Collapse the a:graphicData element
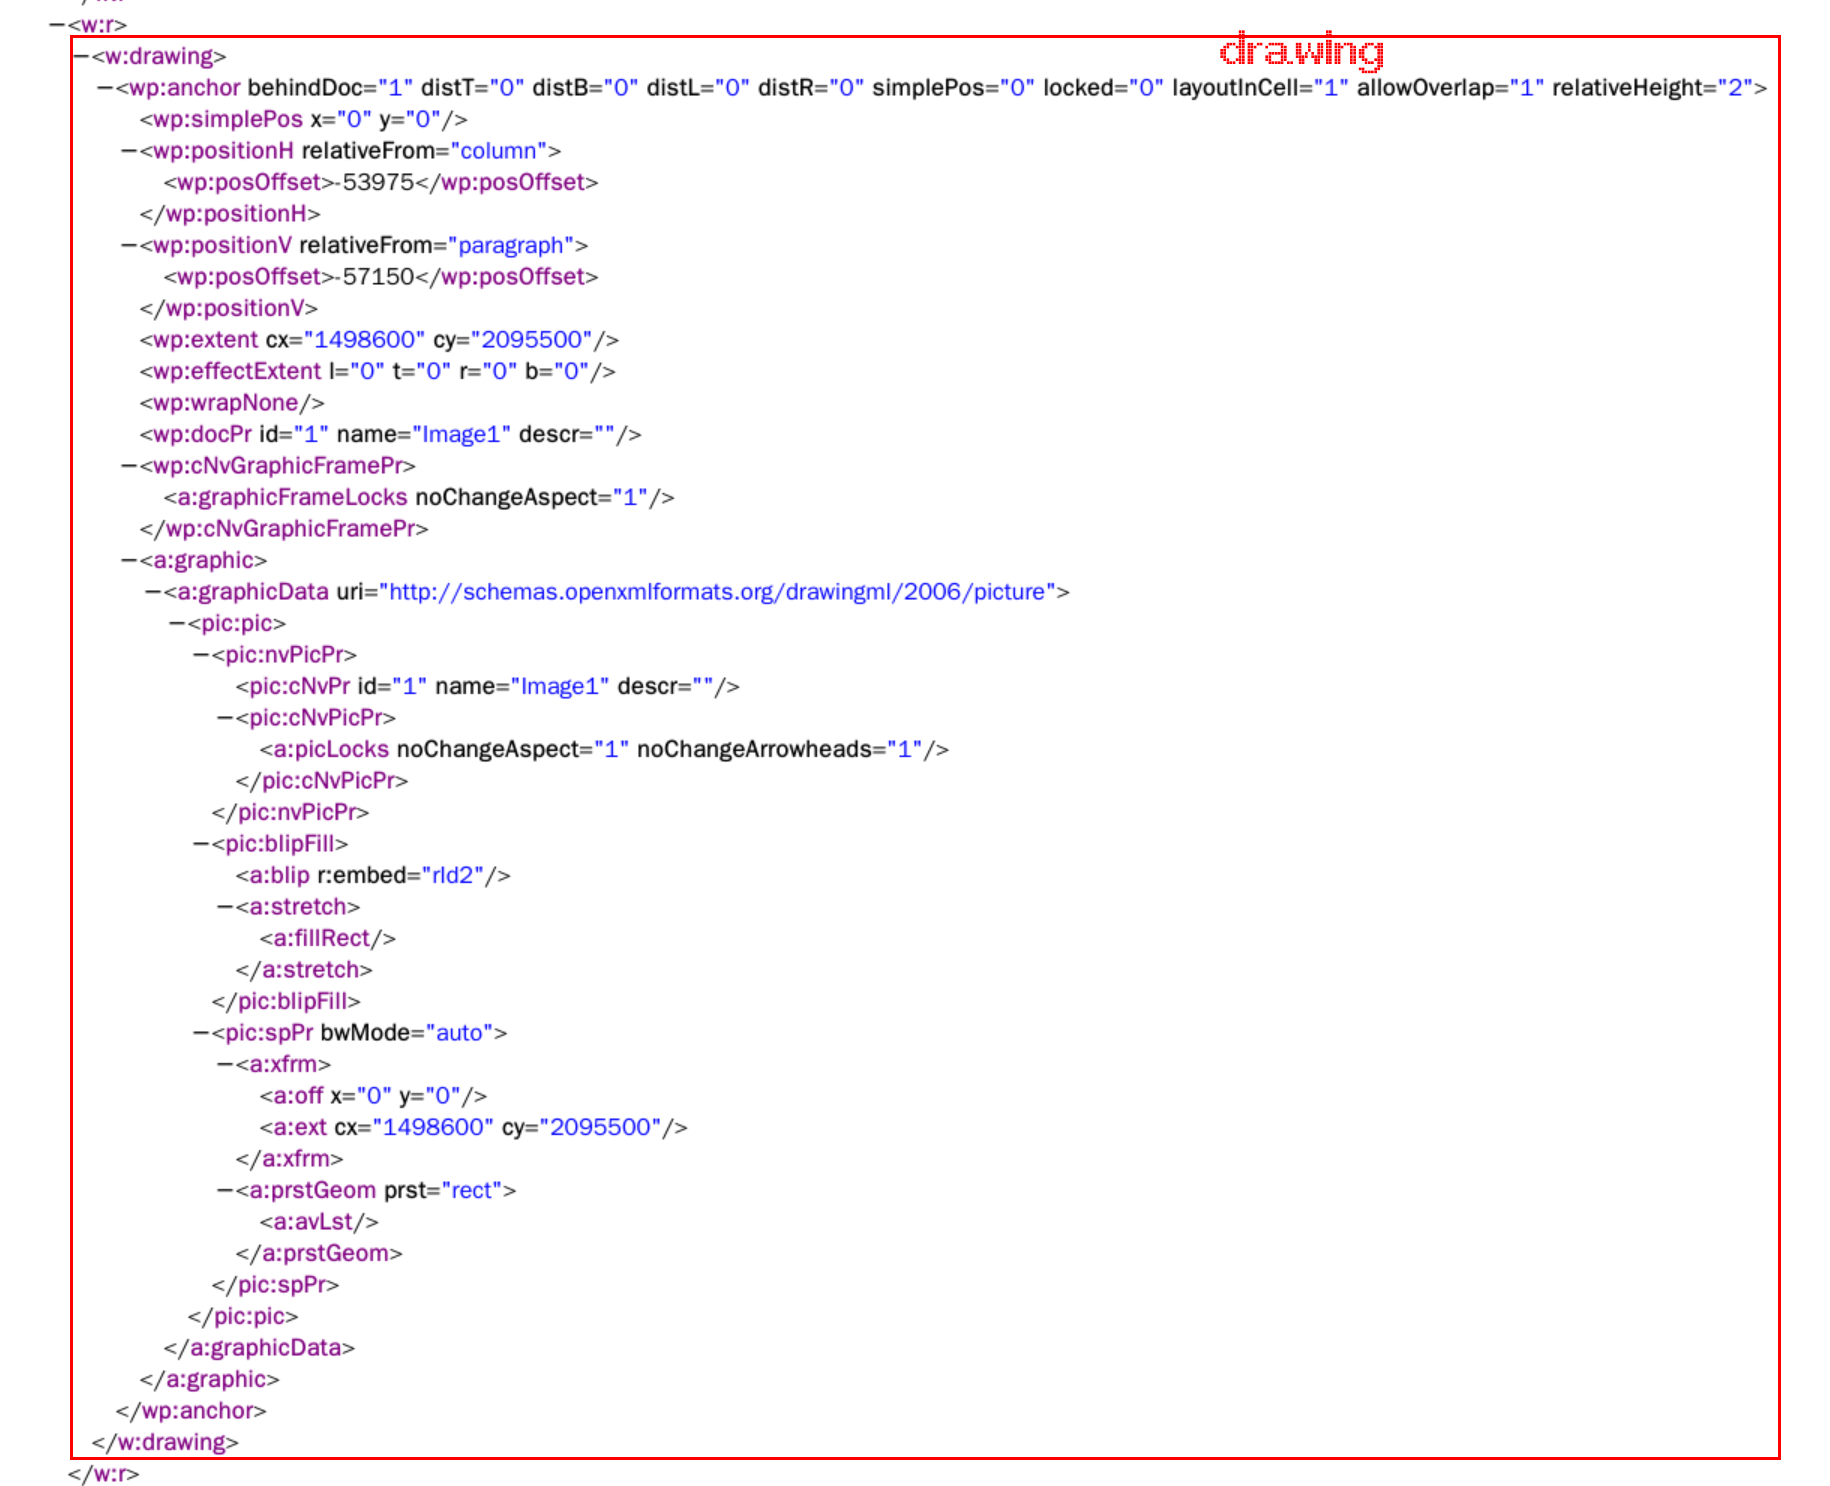Image resolution: width=1830 pixels, height=1486 pixels. (x=153, y=592)
